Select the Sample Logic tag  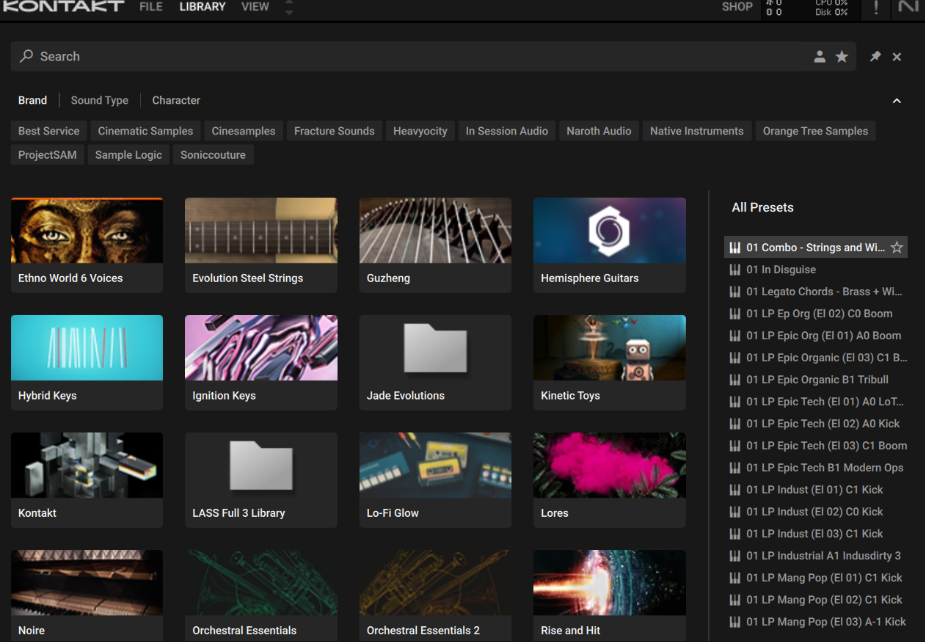pyautogui.click(x=129, y=155)
